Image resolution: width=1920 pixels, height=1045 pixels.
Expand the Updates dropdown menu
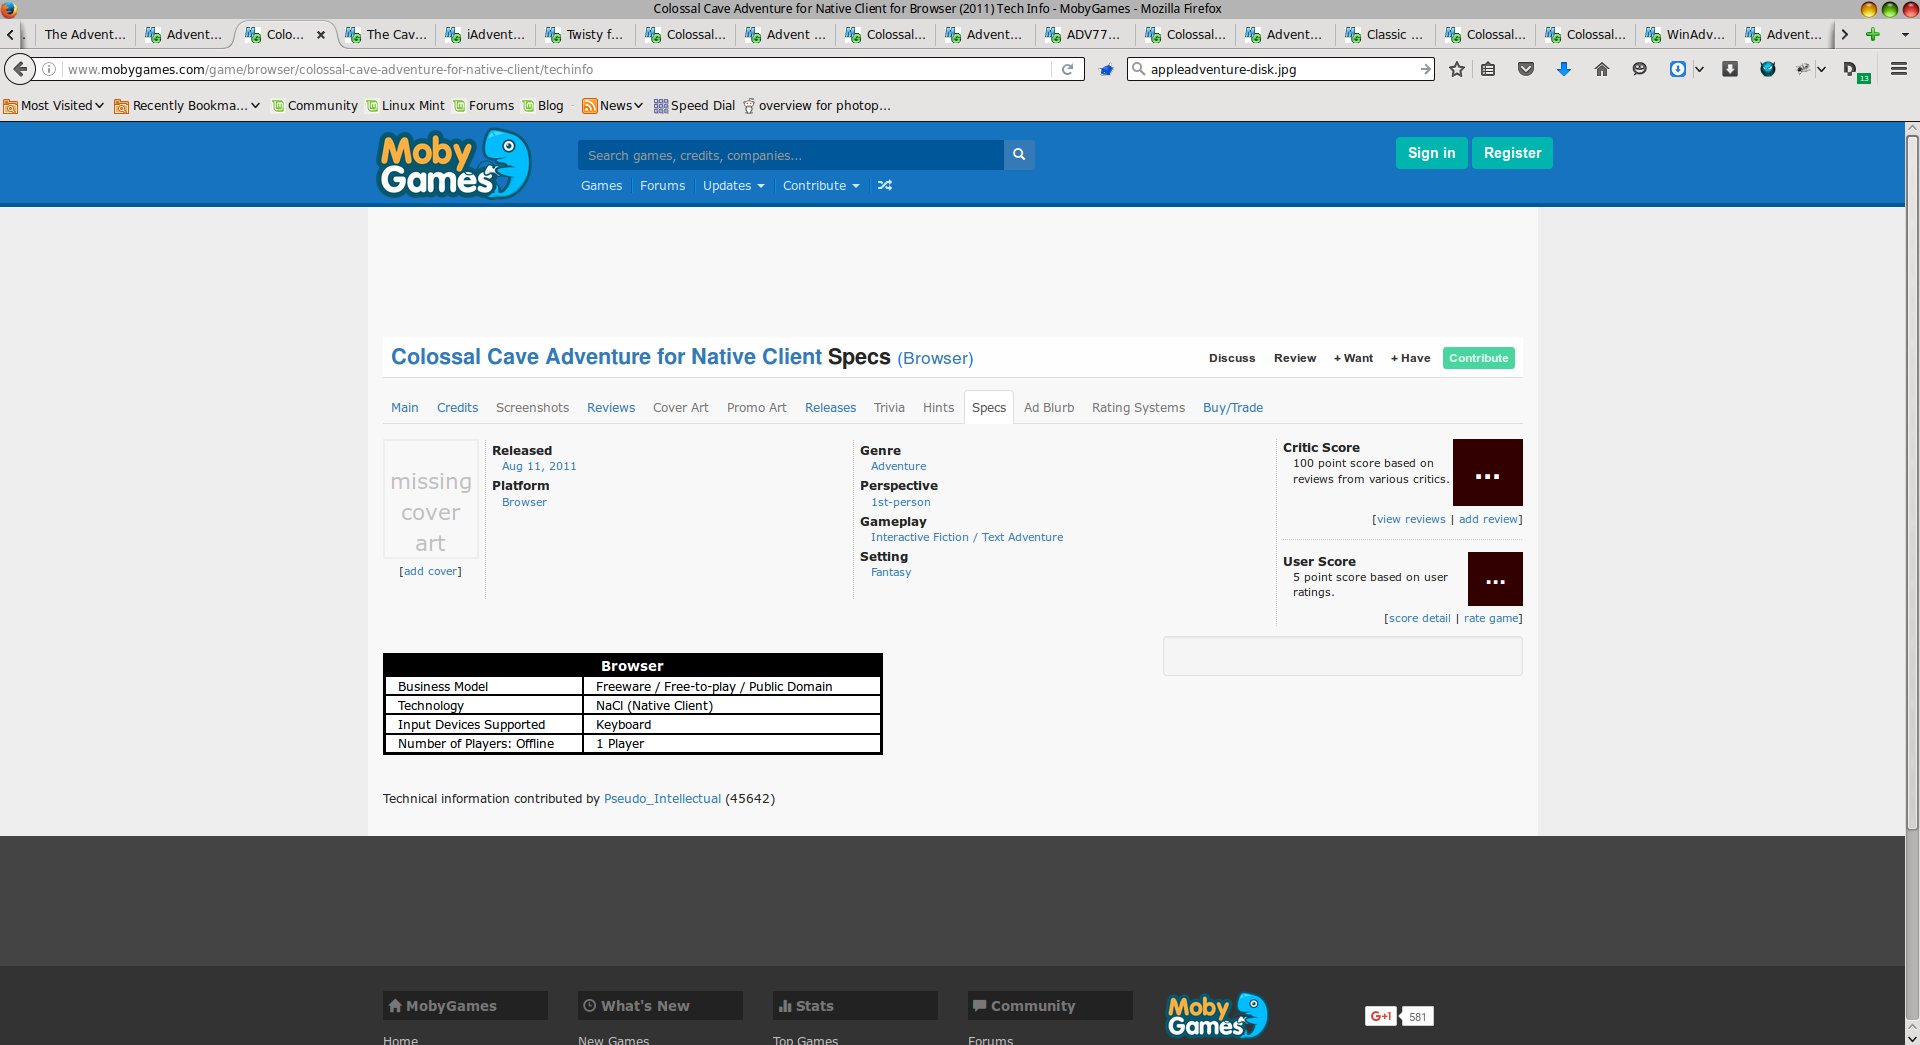click(733, 185)
